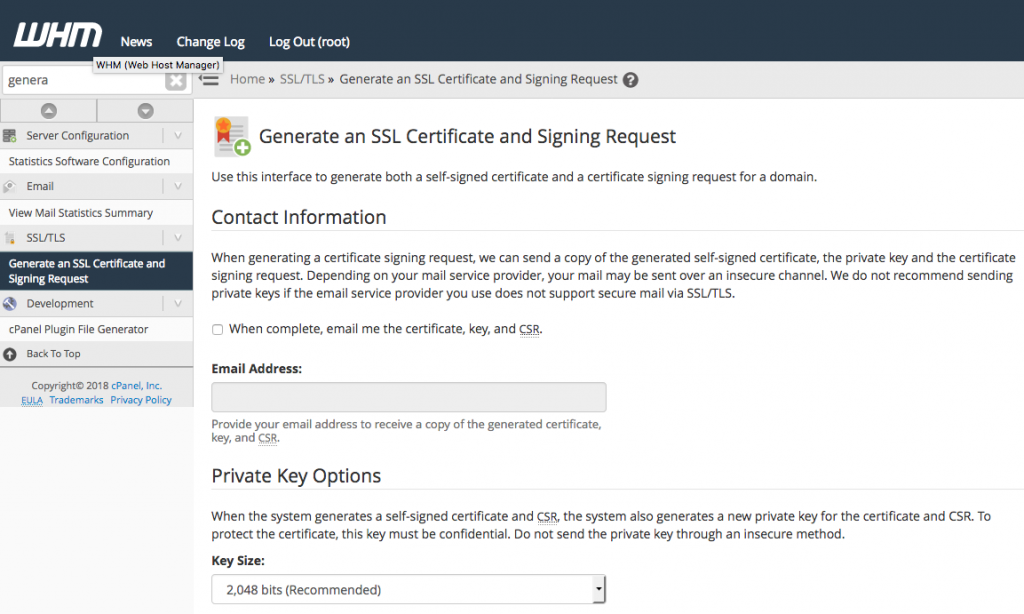The height and width of the screenshot is (614, 1024).
Task: Click the Development sidebar heading text
Action: coord(60,304)
